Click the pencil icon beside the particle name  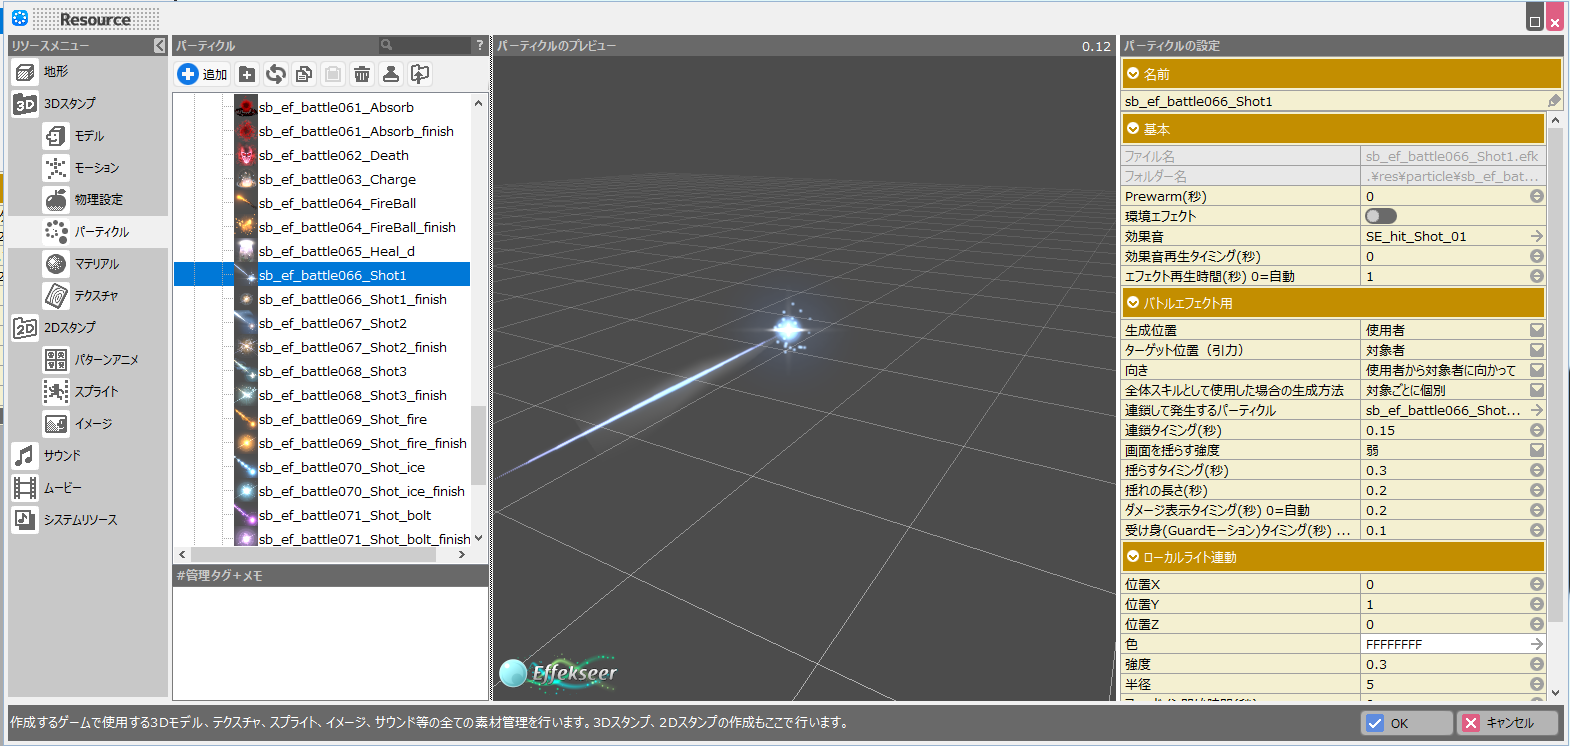pyautogui.click(x=1553, y=101)
